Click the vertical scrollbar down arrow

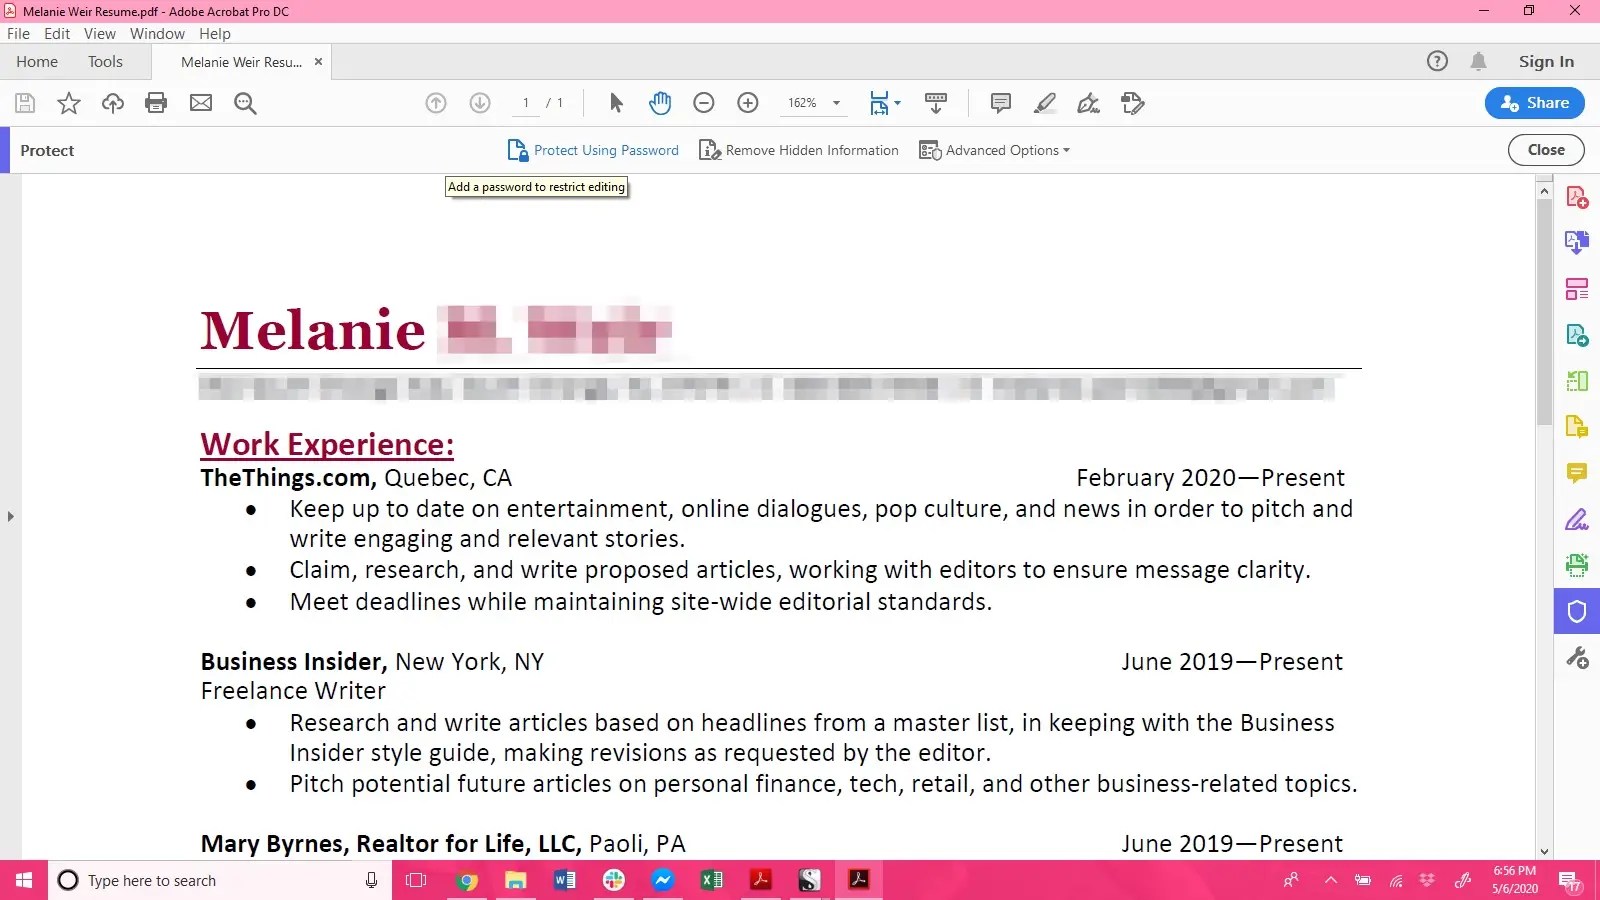pos(1545,852)
